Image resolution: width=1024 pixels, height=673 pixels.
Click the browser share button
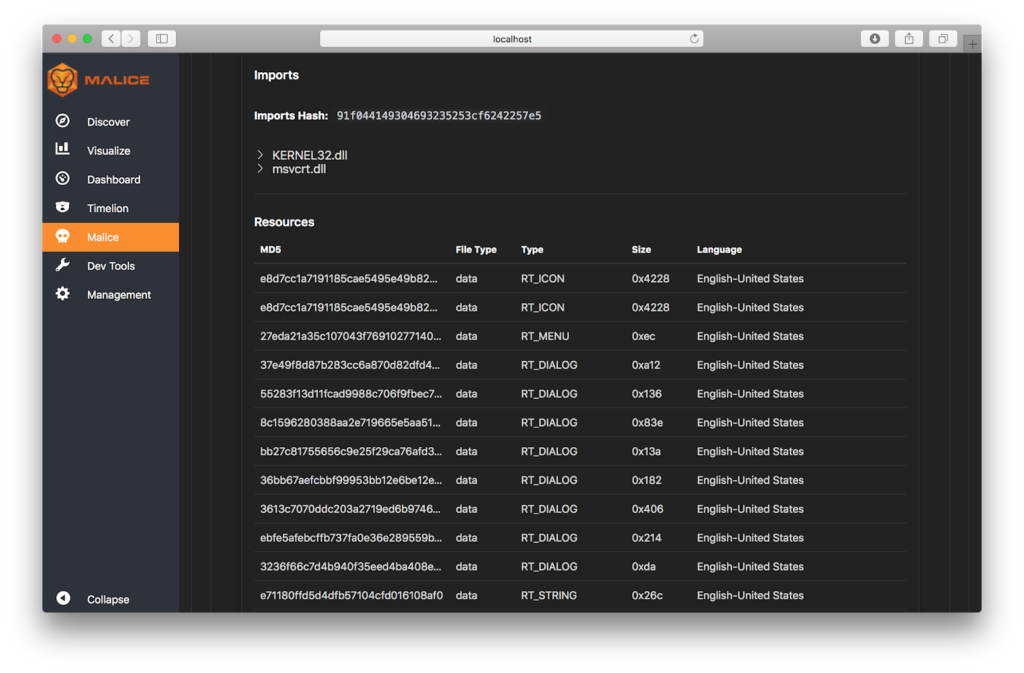coord(909,39)
